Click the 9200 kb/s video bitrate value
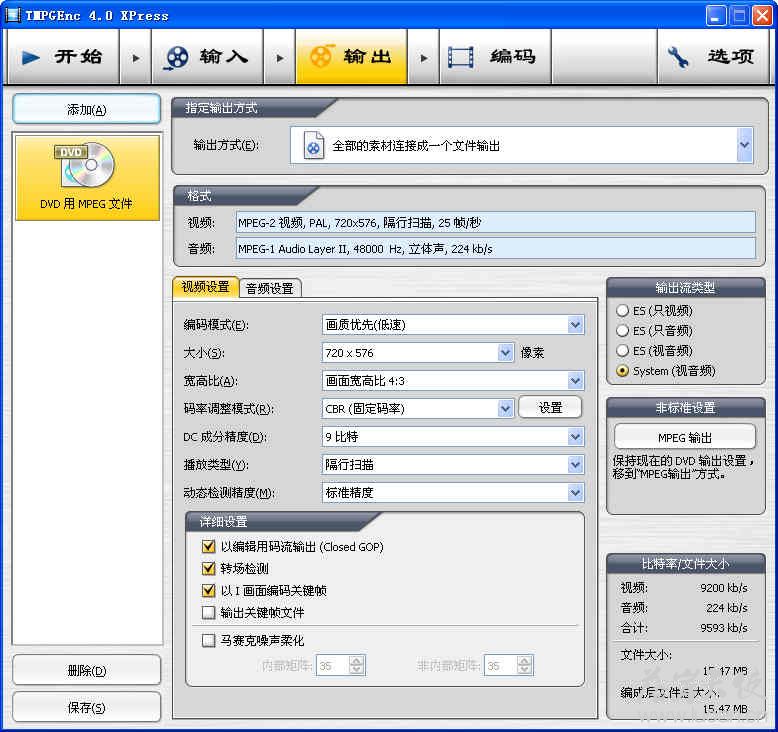778x732 pixels. (x=723, y=588)
